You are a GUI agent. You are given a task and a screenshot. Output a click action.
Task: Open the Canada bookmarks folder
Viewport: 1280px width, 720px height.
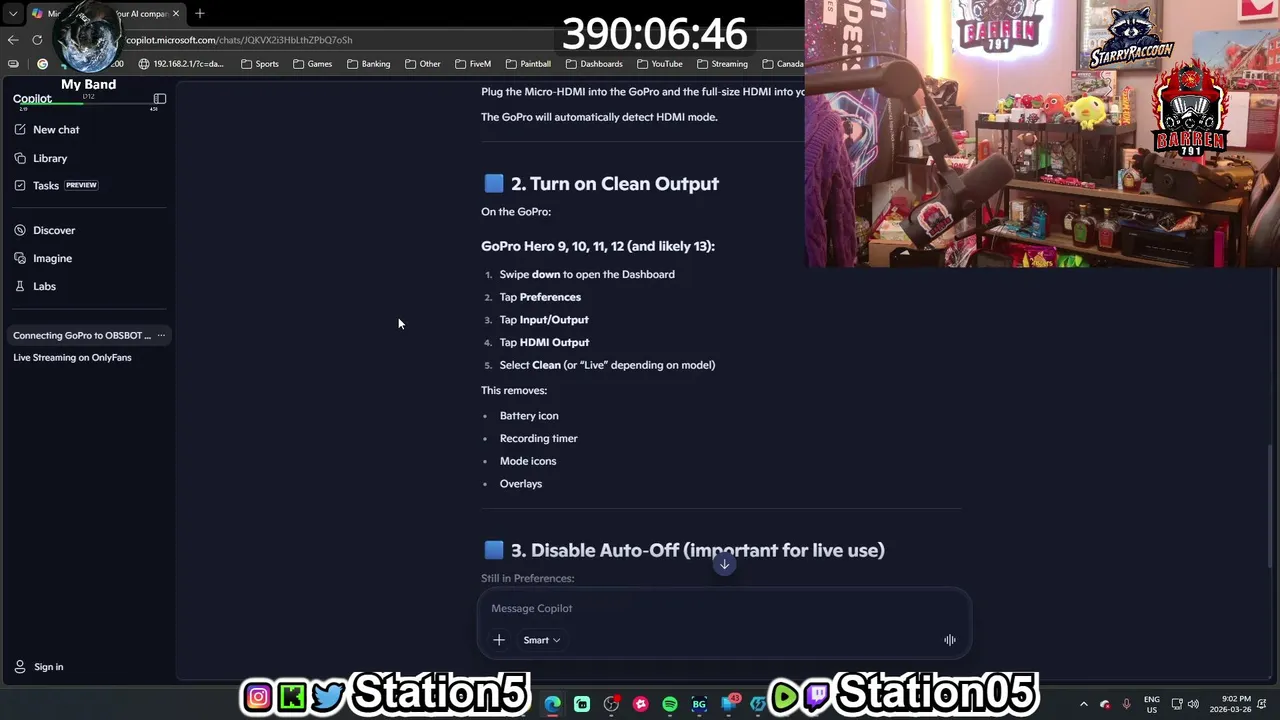click(x=783, y=64)
